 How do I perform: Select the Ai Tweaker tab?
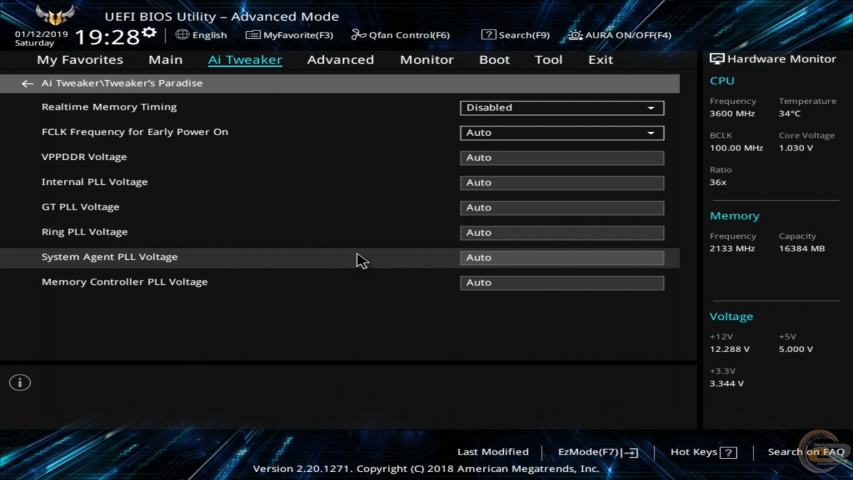245,60
